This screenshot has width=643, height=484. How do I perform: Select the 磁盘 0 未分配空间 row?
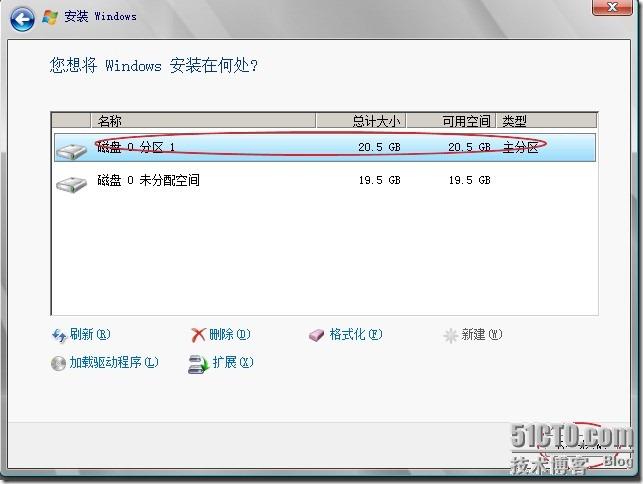325,180
